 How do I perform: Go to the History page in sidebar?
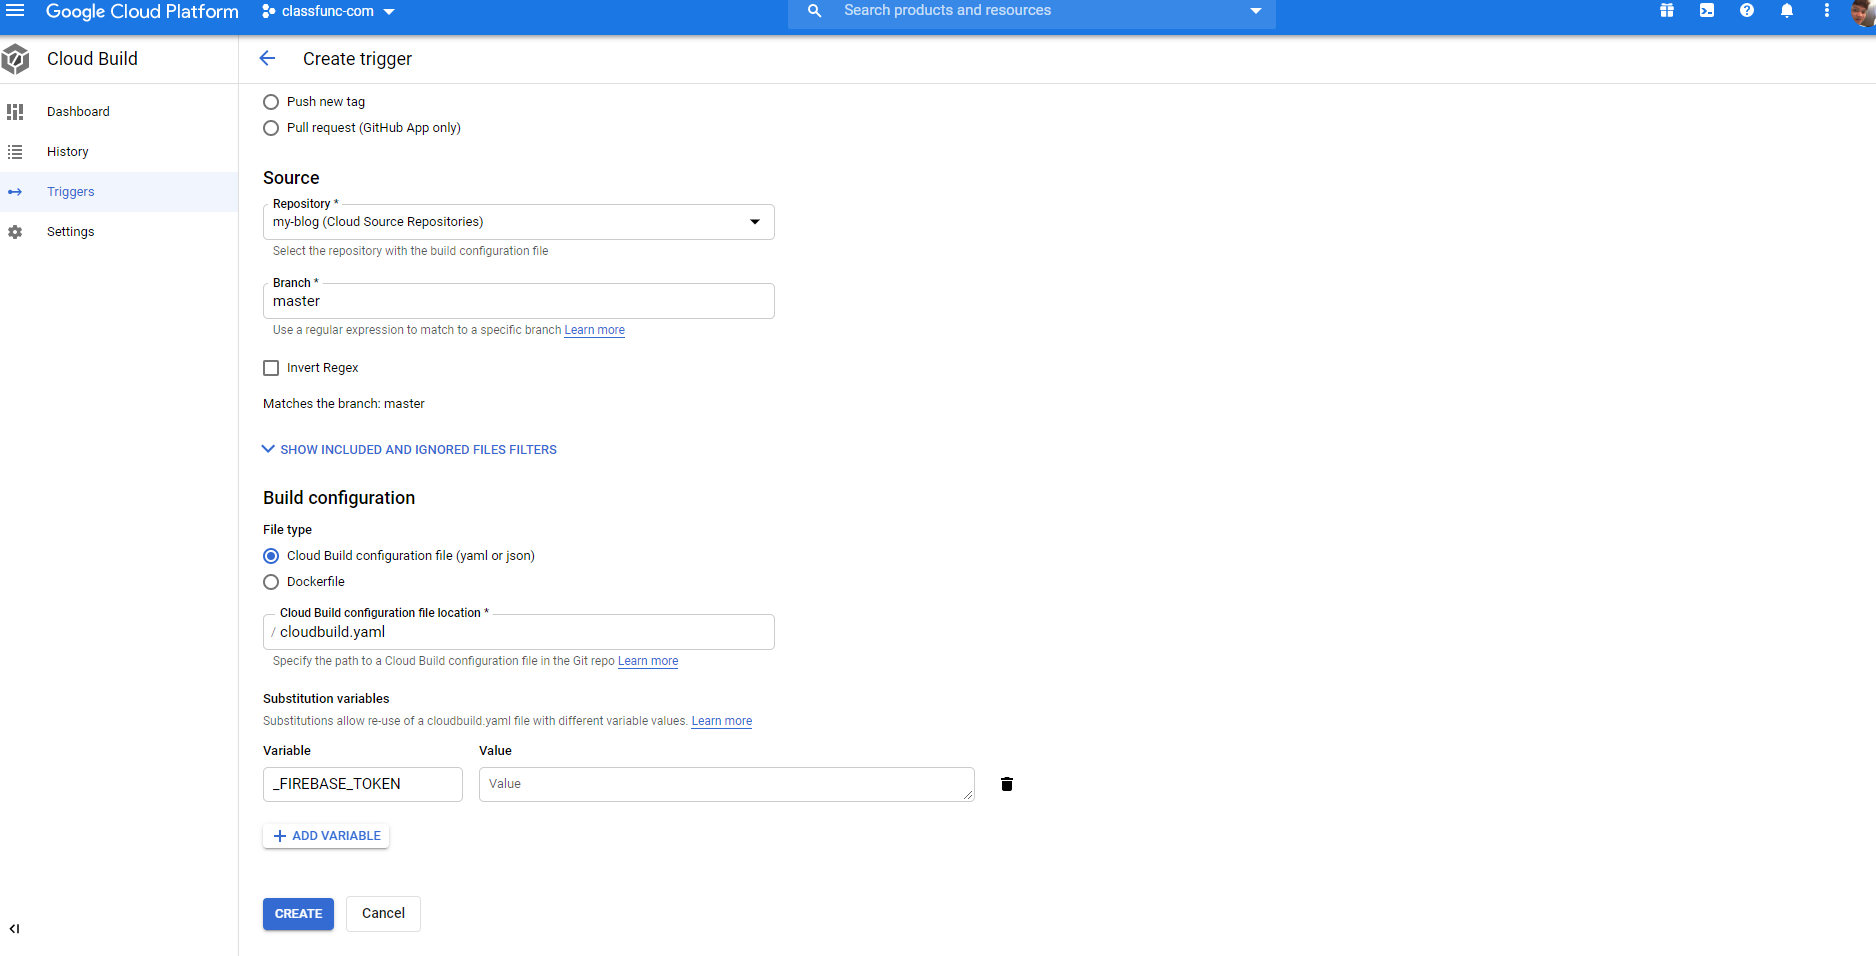(x=68, y=152)
